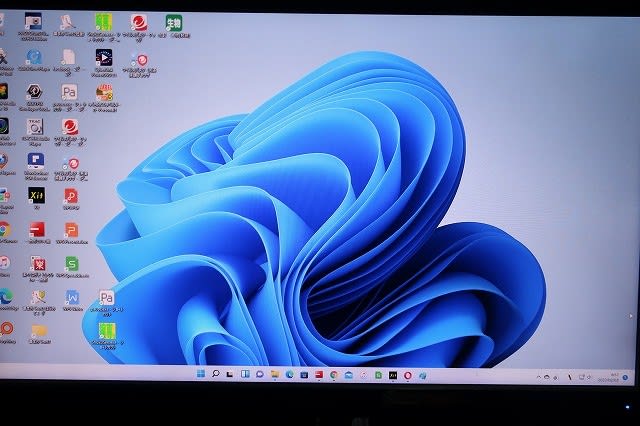Select the yellow folder on the desktop
This screenshot has height=426, width=640.
point(38,331)
